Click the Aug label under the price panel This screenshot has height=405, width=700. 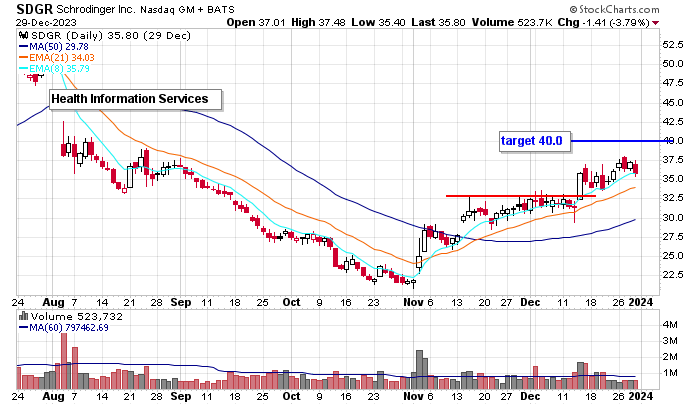tap(54, 303)
